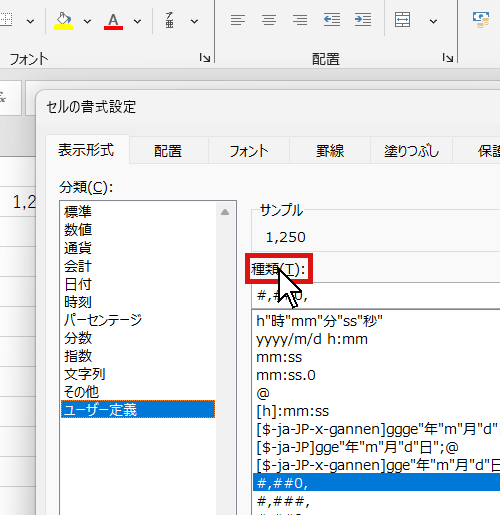
Task: Click the 種類 format code input field
Action: click(376, 296)
